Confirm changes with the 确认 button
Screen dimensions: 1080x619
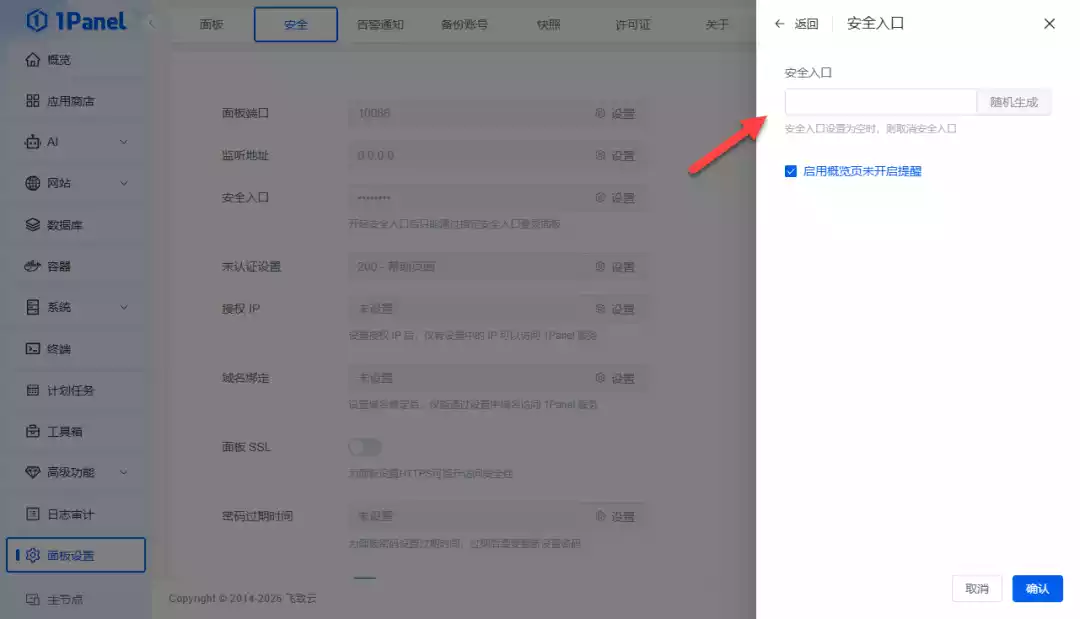coord(1037,588)
